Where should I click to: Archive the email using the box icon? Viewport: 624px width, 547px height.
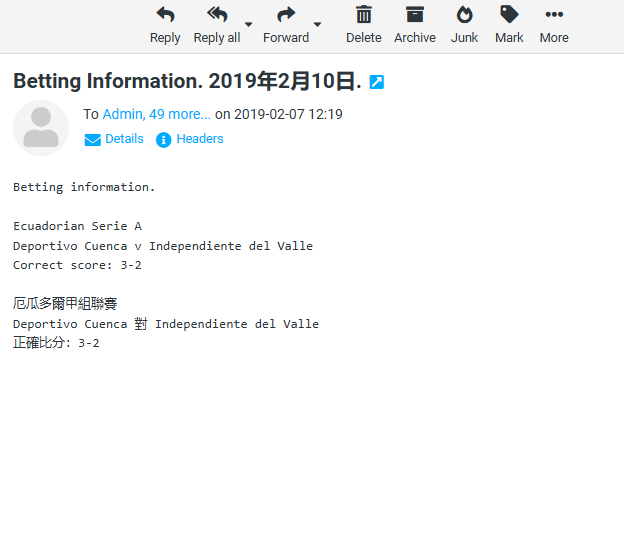(414, 15)
